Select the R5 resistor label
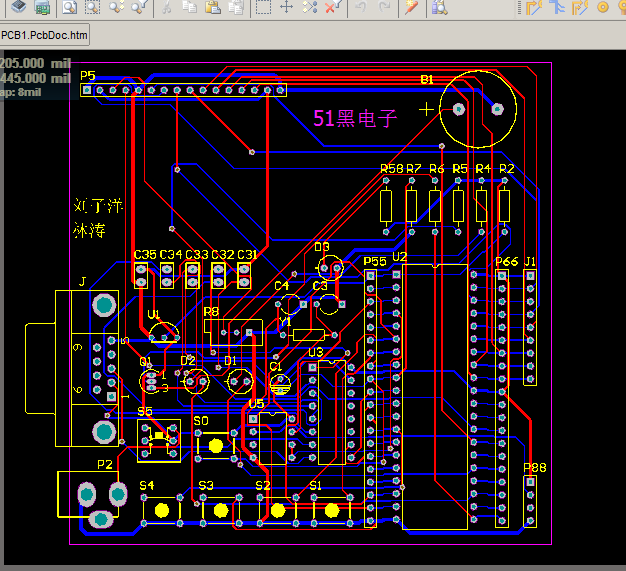 [460, 169]
